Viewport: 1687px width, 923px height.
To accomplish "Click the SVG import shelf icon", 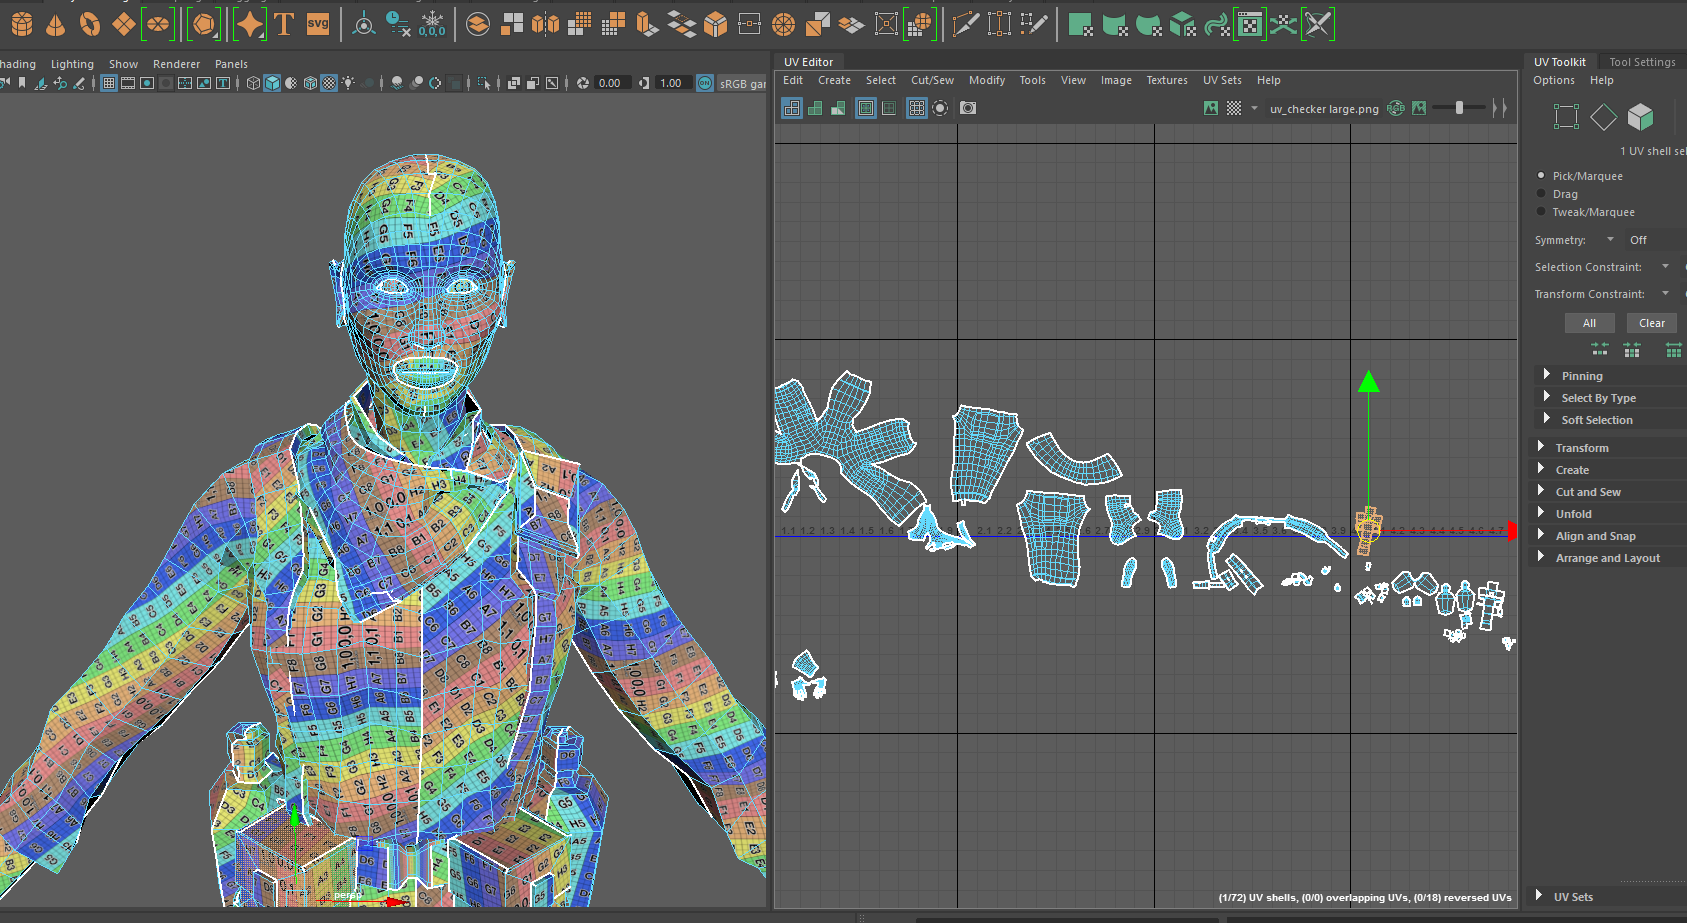I will pyautogui.click(x=318, y=24).
